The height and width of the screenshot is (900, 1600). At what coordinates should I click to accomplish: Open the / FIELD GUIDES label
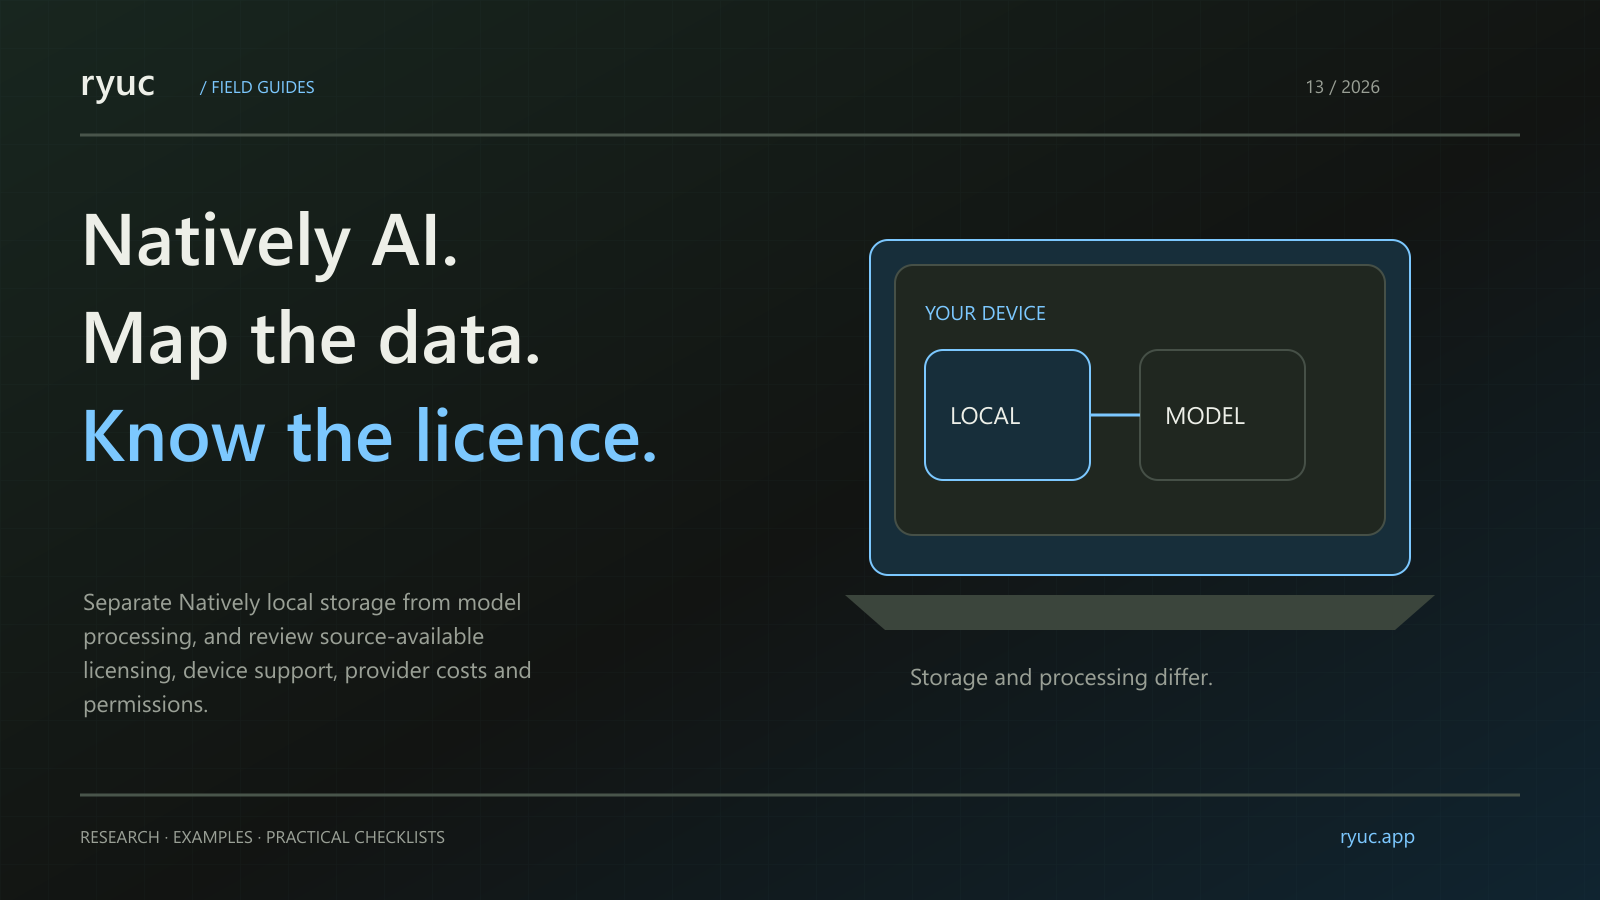point(257,87)
